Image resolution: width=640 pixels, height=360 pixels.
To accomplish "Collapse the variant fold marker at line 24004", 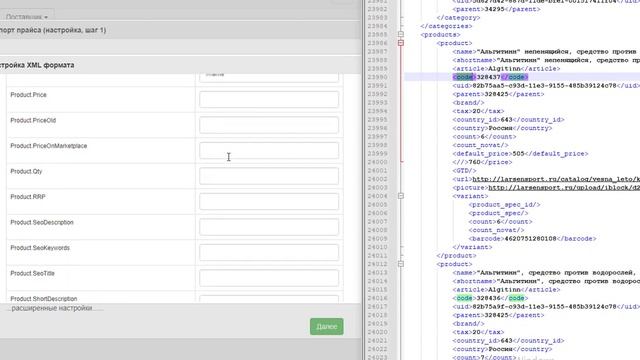I will [x=401, y=196].
